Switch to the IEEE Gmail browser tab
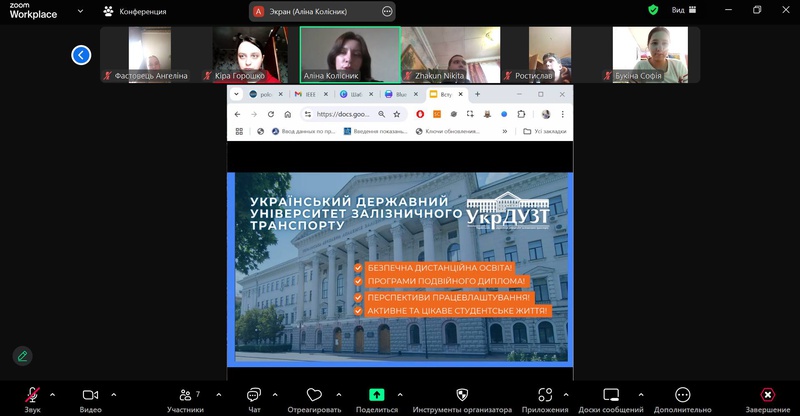This screenshot has height=416, width=800. tap(311, 94)
